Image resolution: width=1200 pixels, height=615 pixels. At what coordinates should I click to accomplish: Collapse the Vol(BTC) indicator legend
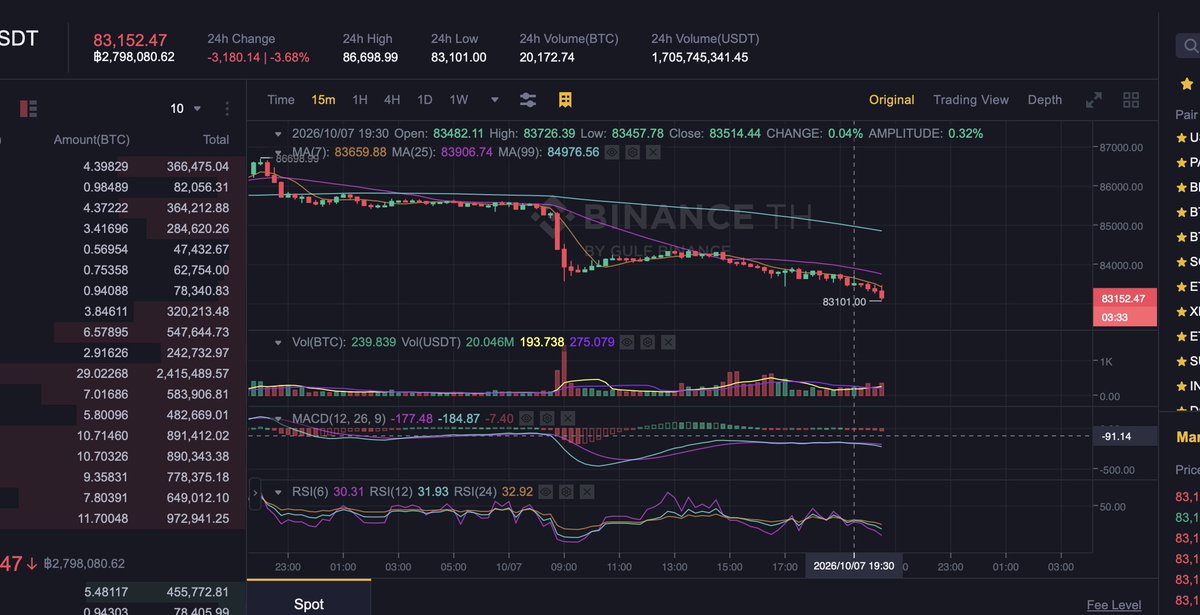click(278, 342)
